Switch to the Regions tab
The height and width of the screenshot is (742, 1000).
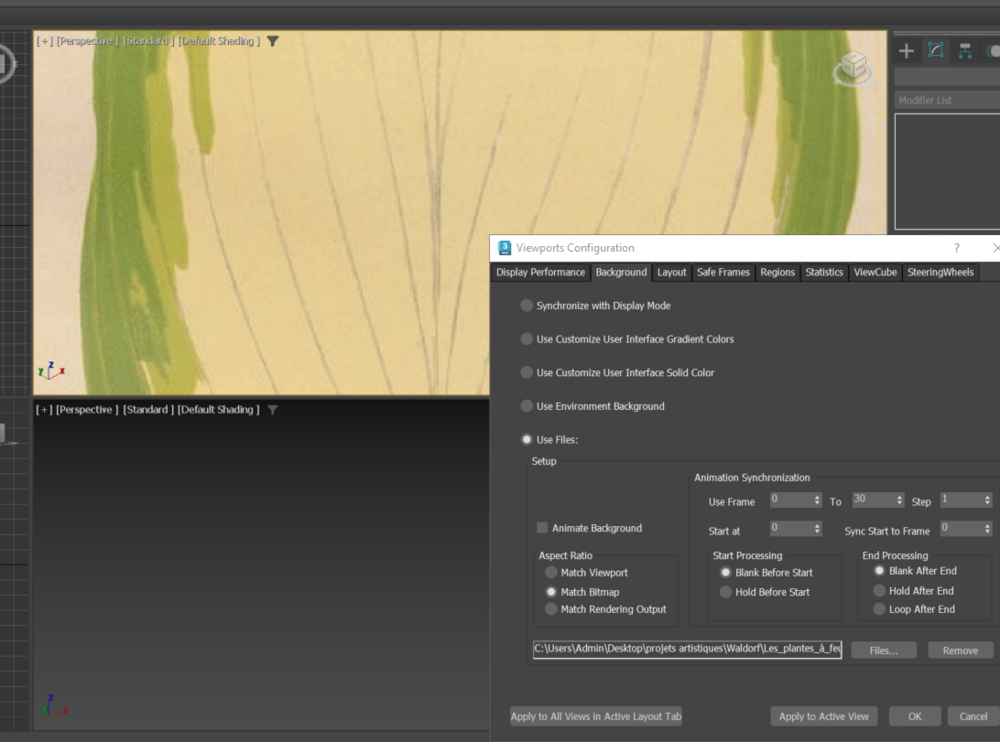click(777, 272)
